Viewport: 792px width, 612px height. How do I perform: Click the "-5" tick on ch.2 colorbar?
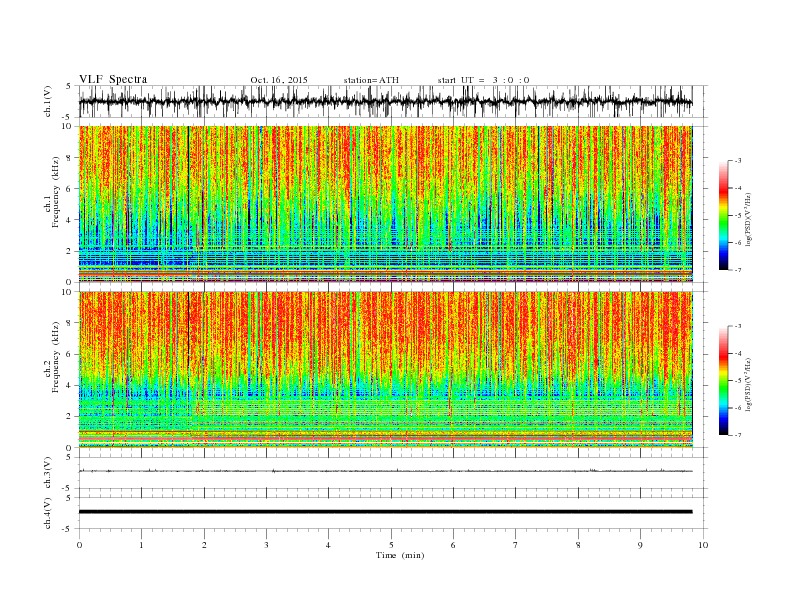pyautogui.click(x=738, y=381)
